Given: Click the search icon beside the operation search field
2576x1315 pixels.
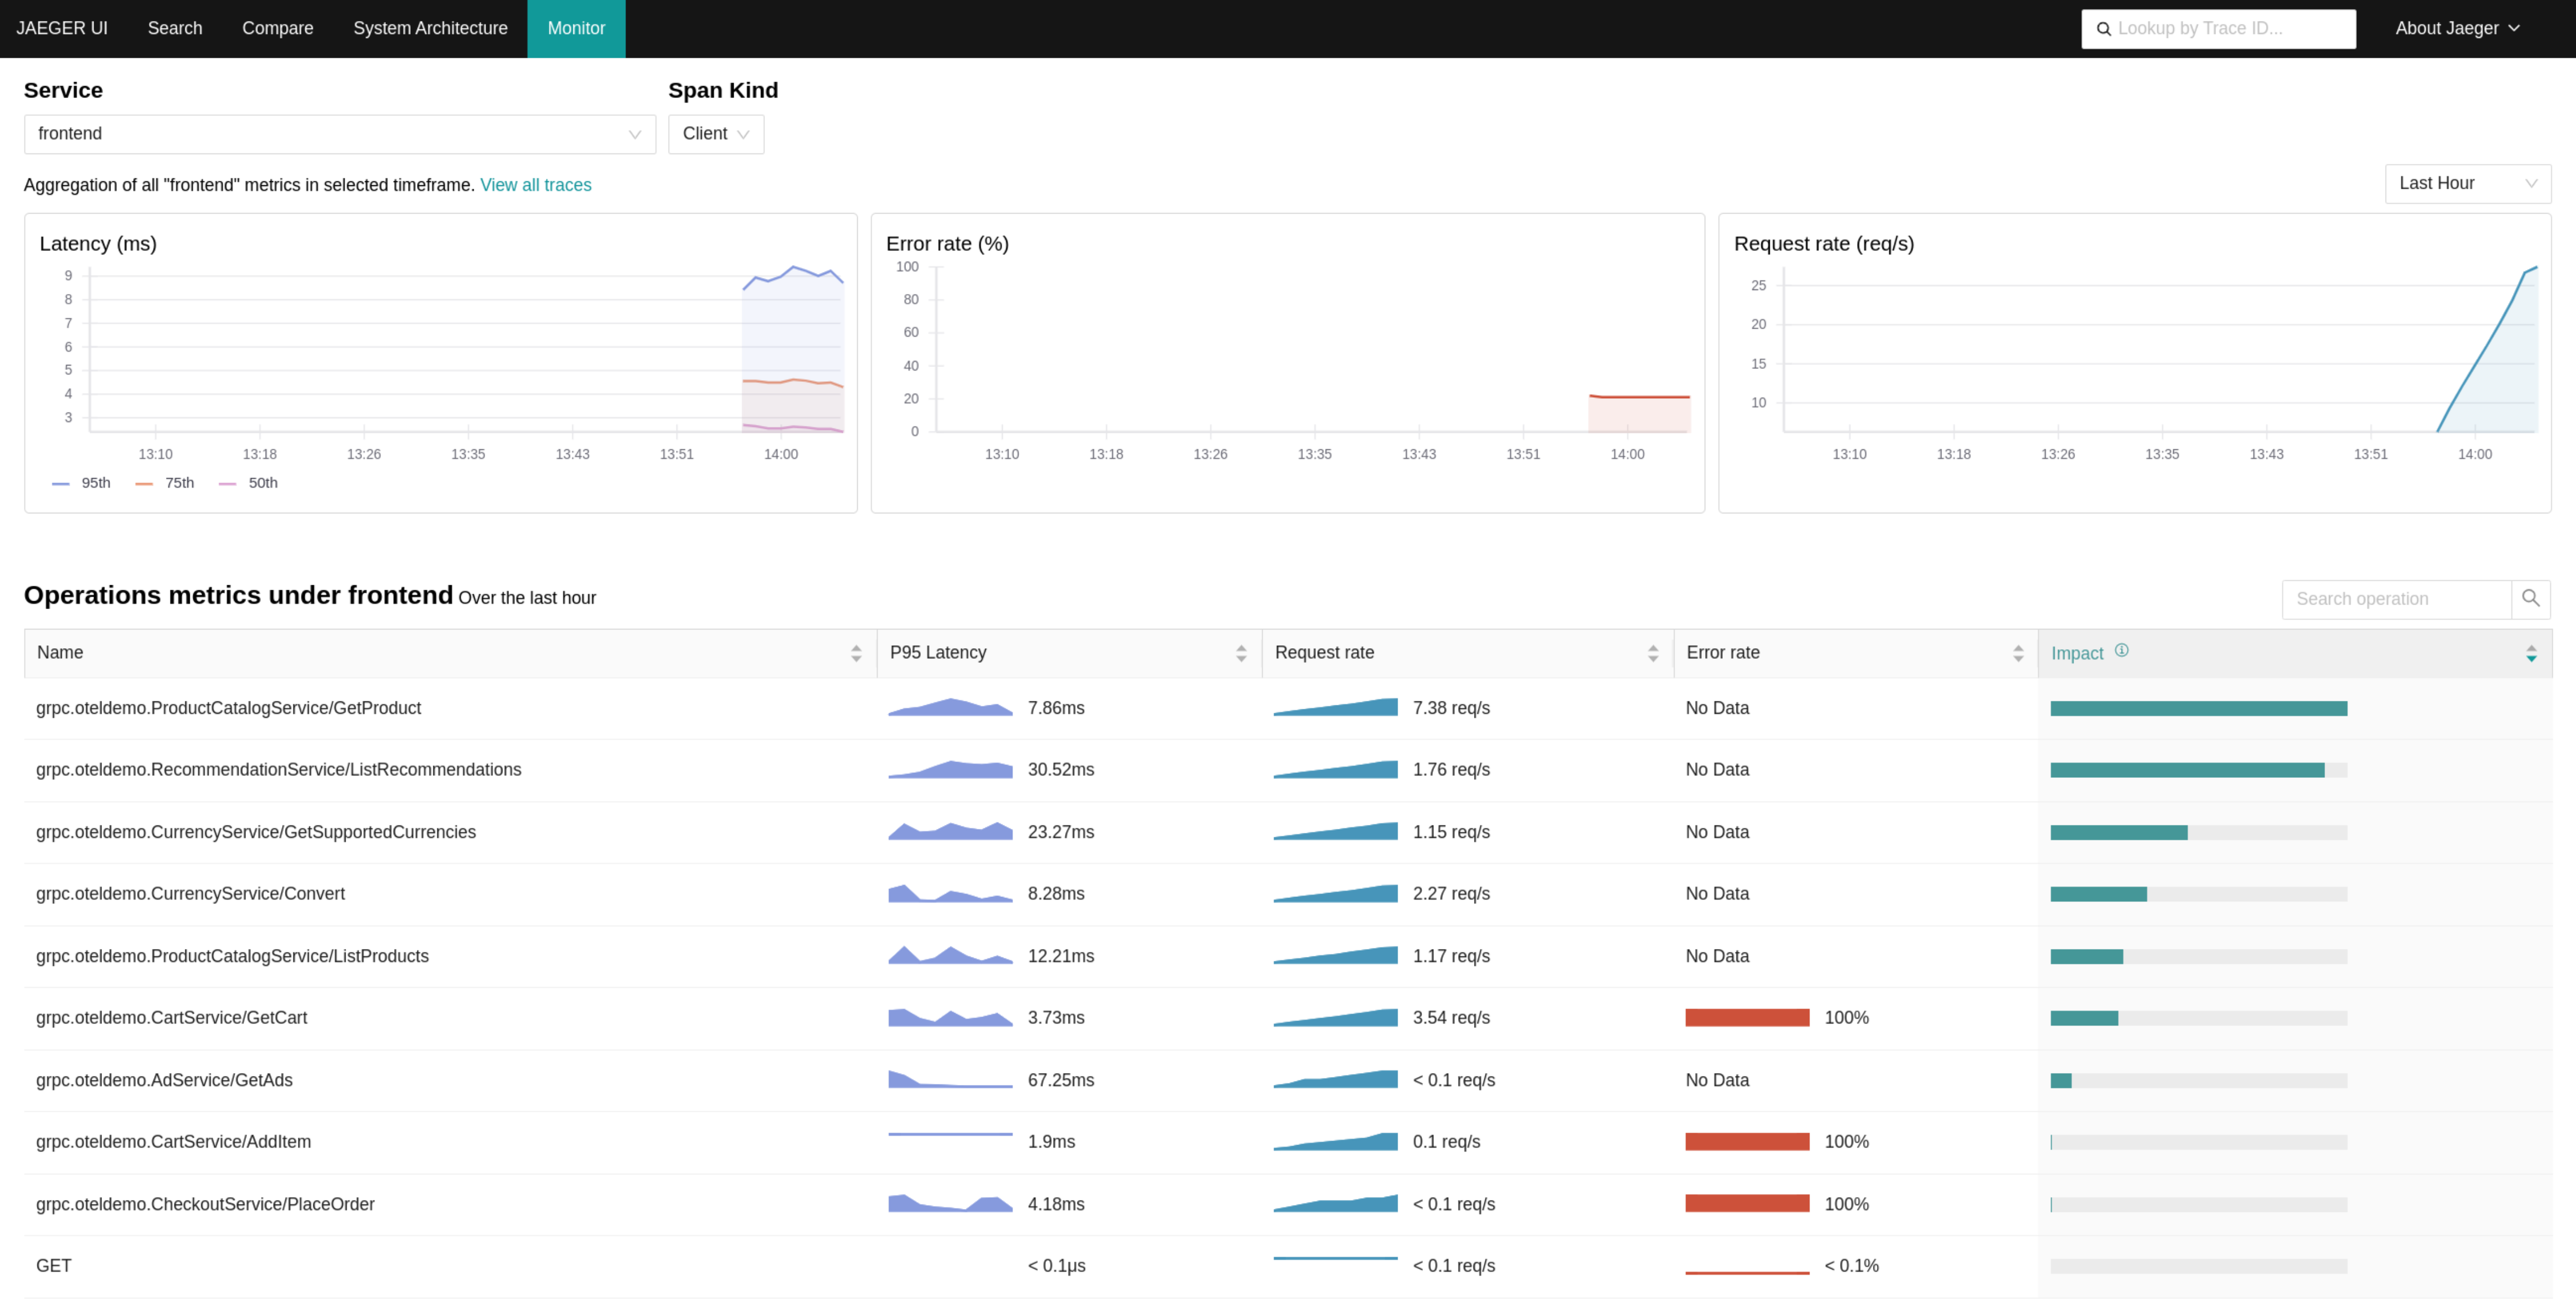Looking at the screenshot, I should [x=2532, y=598].
